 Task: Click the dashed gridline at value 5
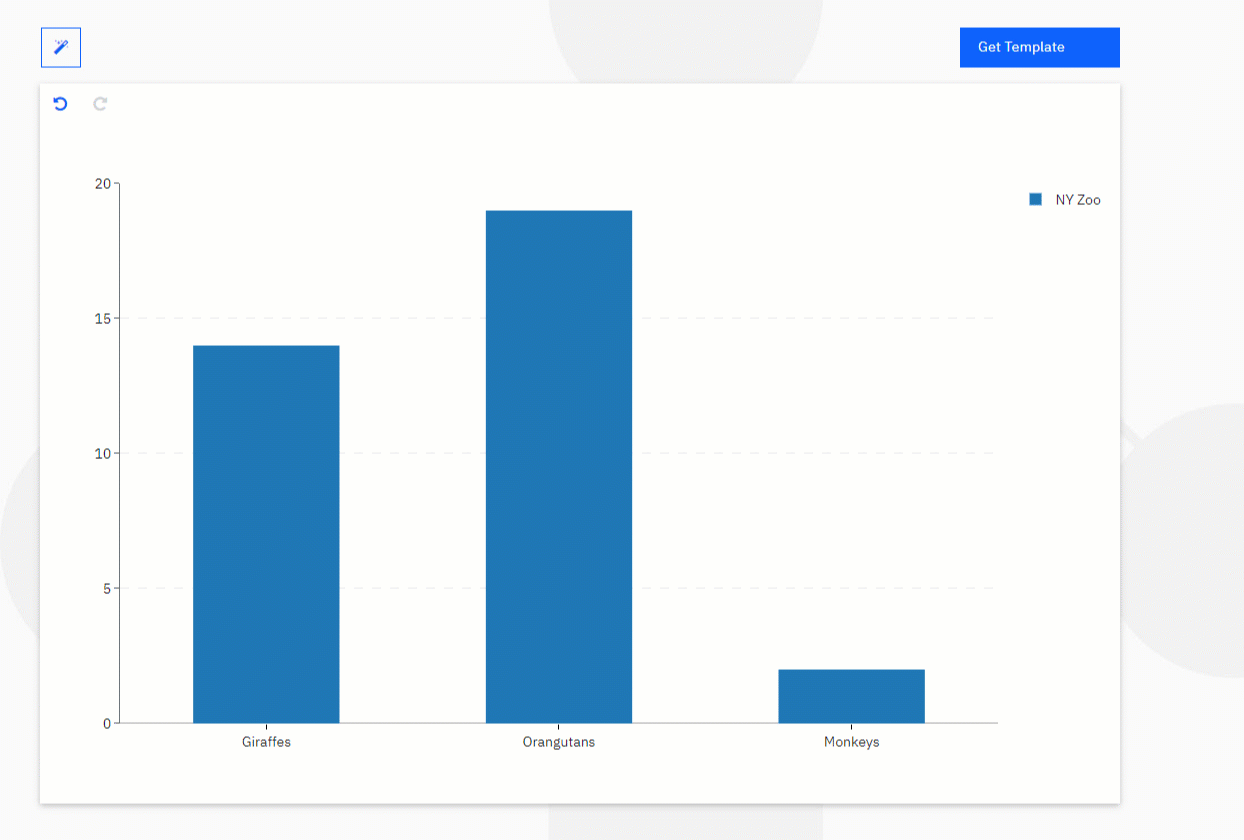tap(700, 588)
